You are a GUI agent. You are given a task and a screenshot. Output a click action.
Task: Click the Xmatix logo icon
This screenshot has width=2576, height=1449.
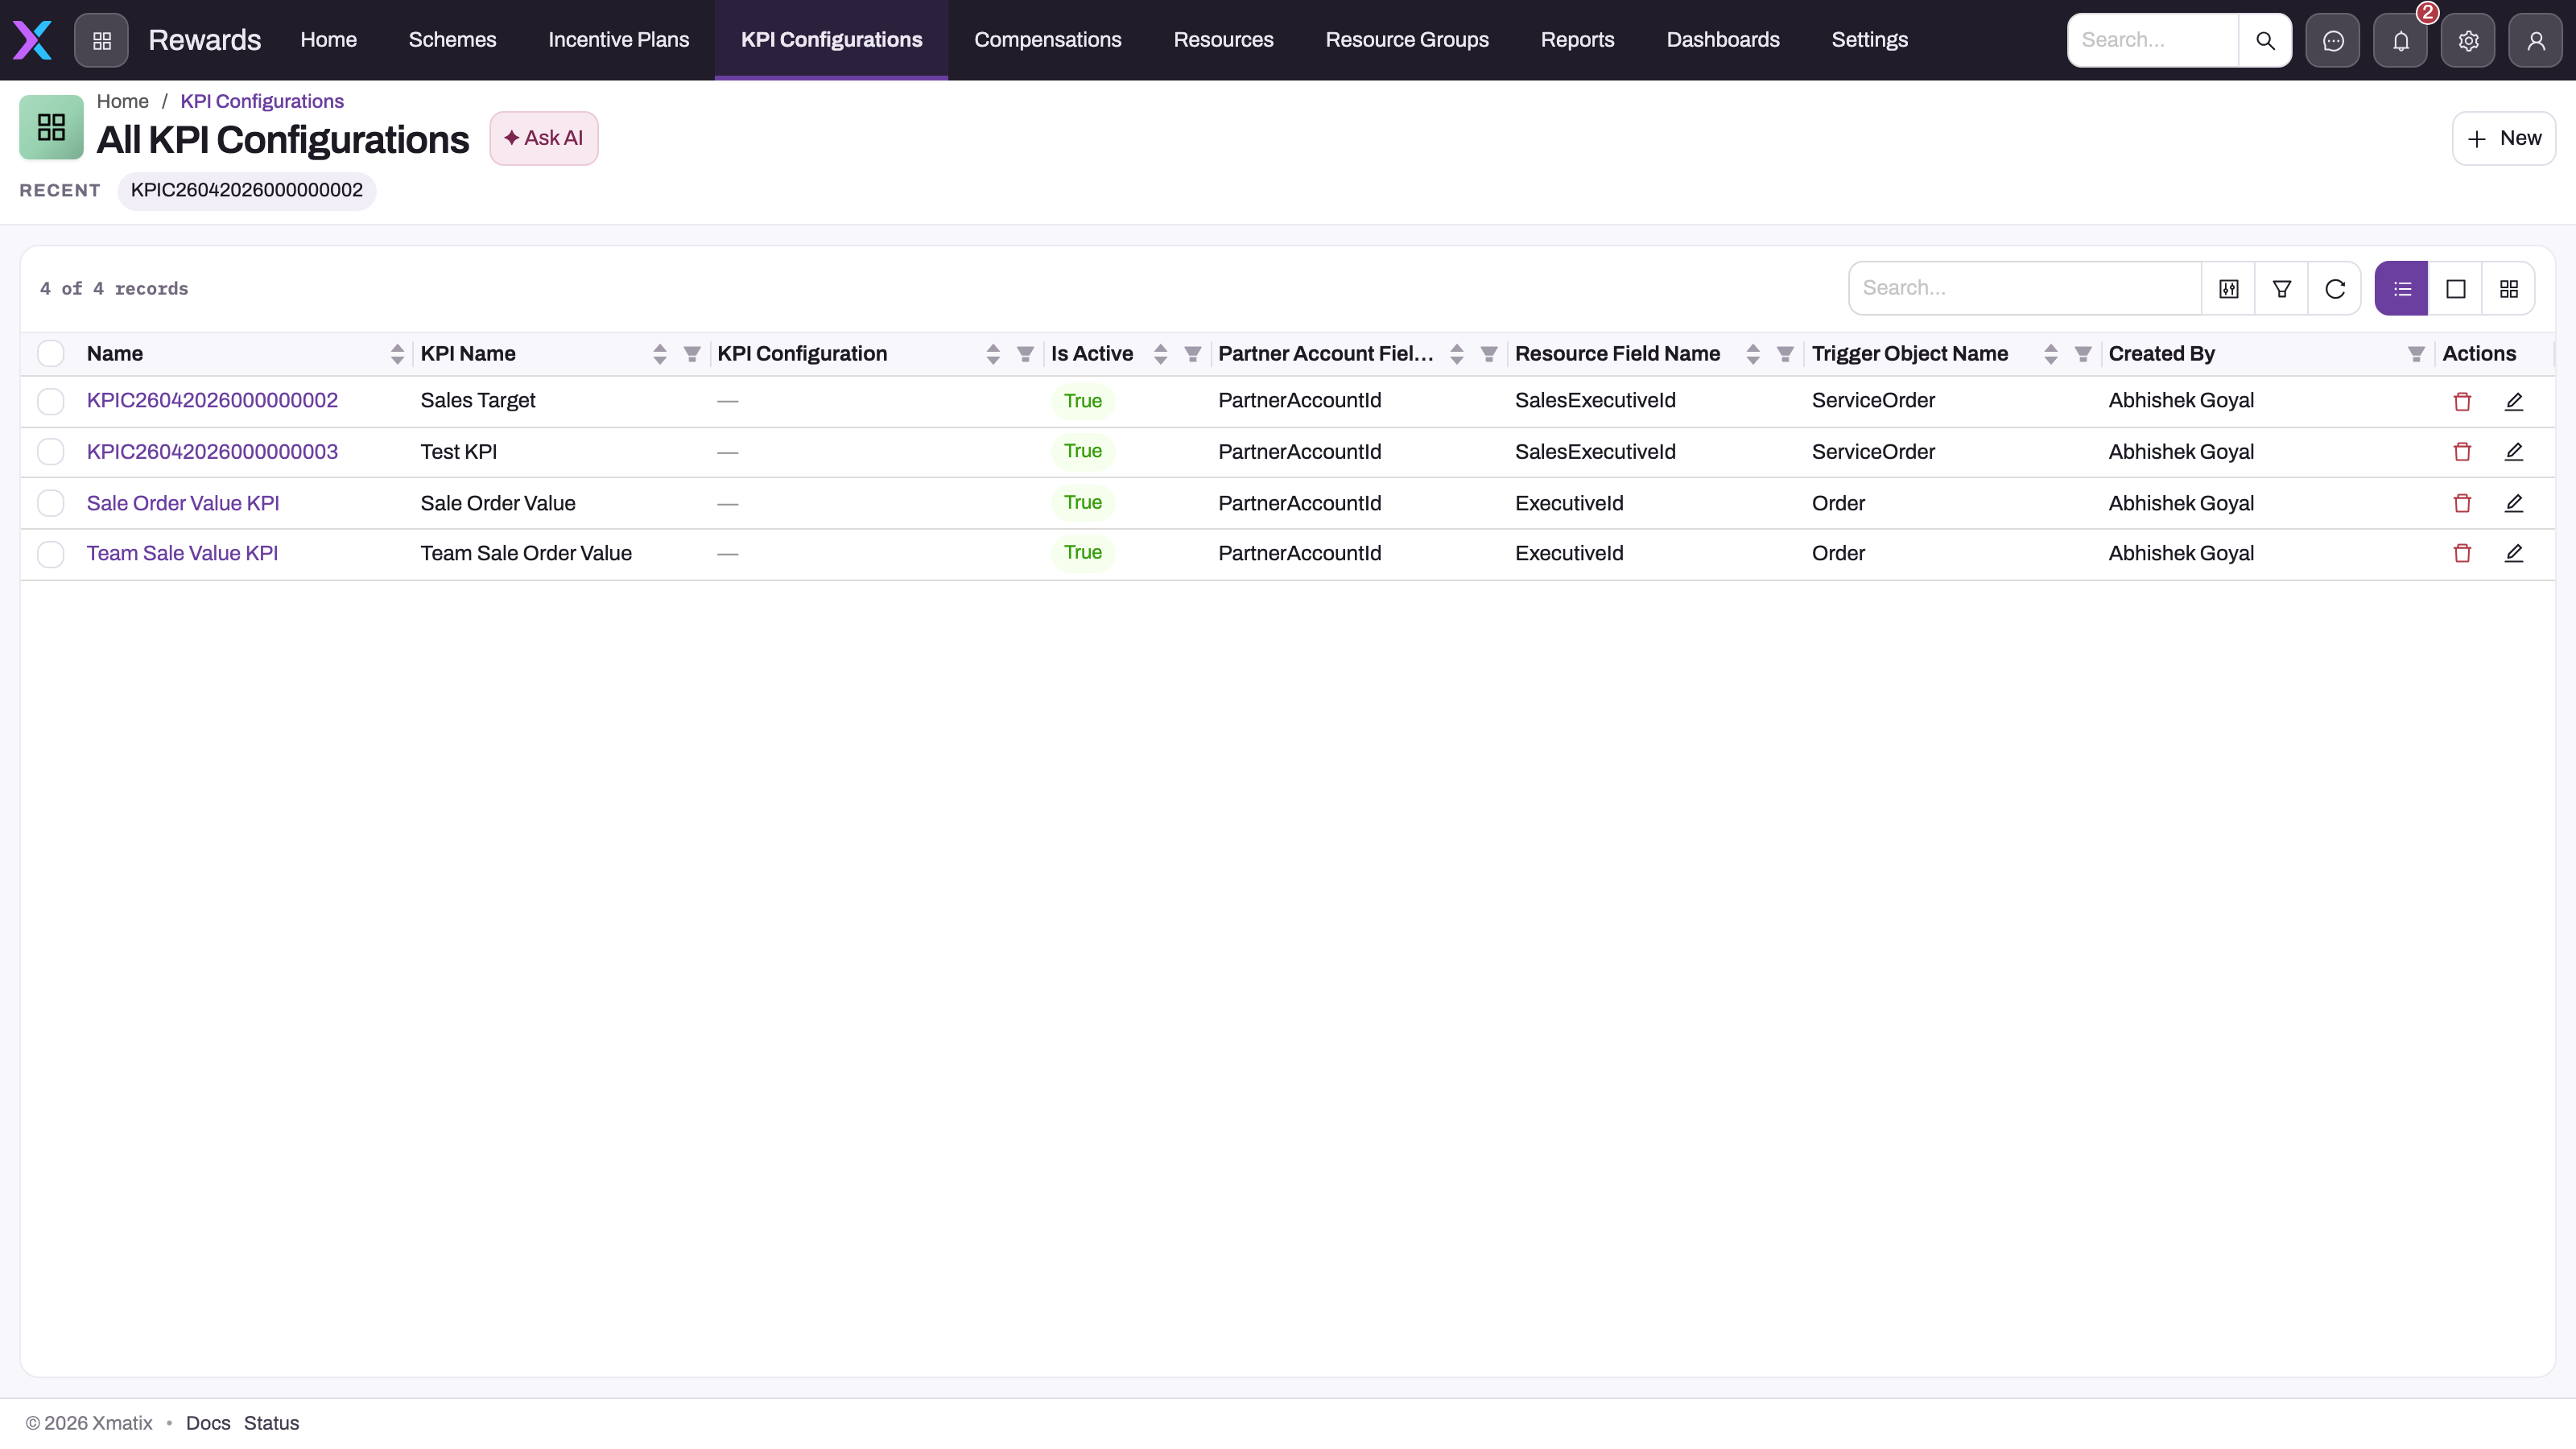pos(32,40)
